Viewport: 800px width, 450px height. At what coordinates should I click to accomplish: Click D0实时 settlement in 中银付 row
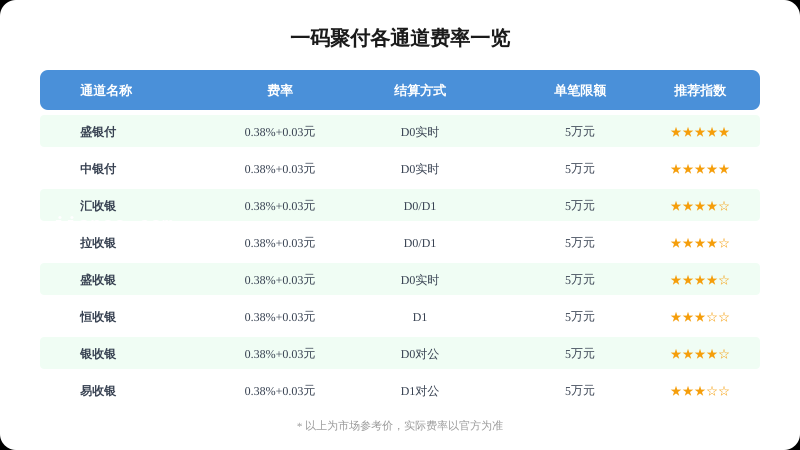[420, 169]
